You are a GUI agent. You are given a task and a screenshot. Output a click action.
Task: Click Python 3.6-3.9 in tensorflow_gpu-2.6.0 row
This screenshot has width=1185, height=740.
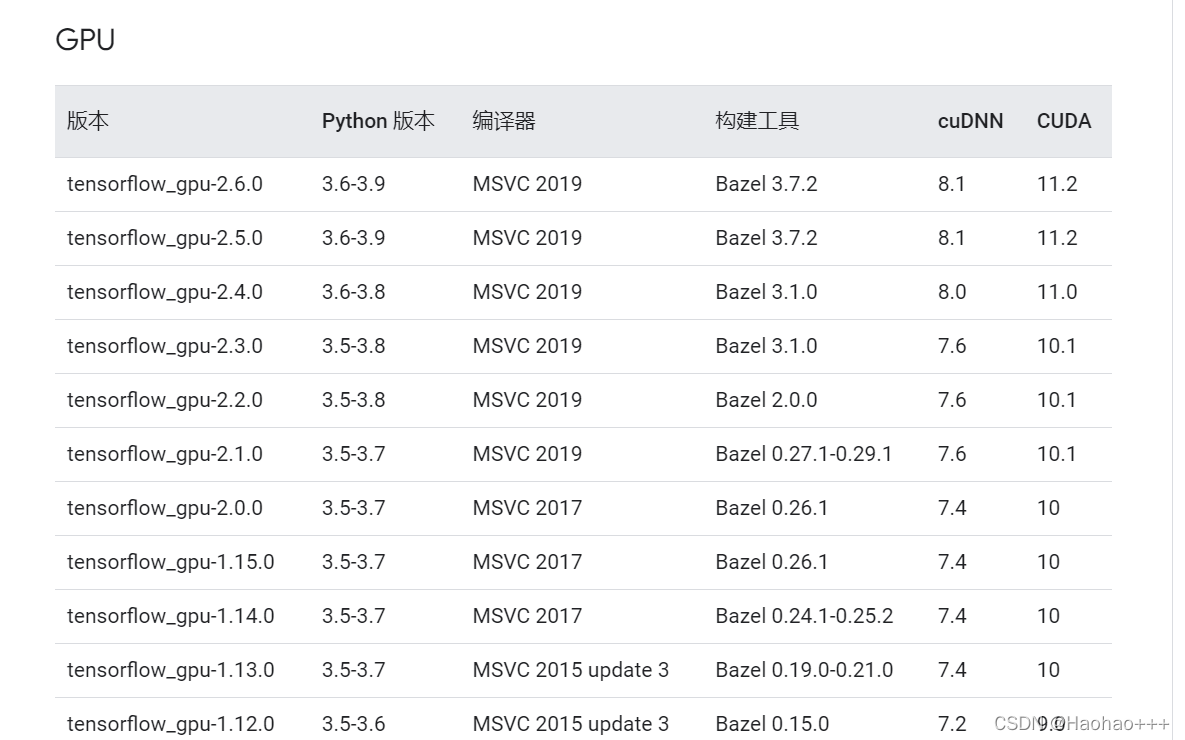[354, 184]
